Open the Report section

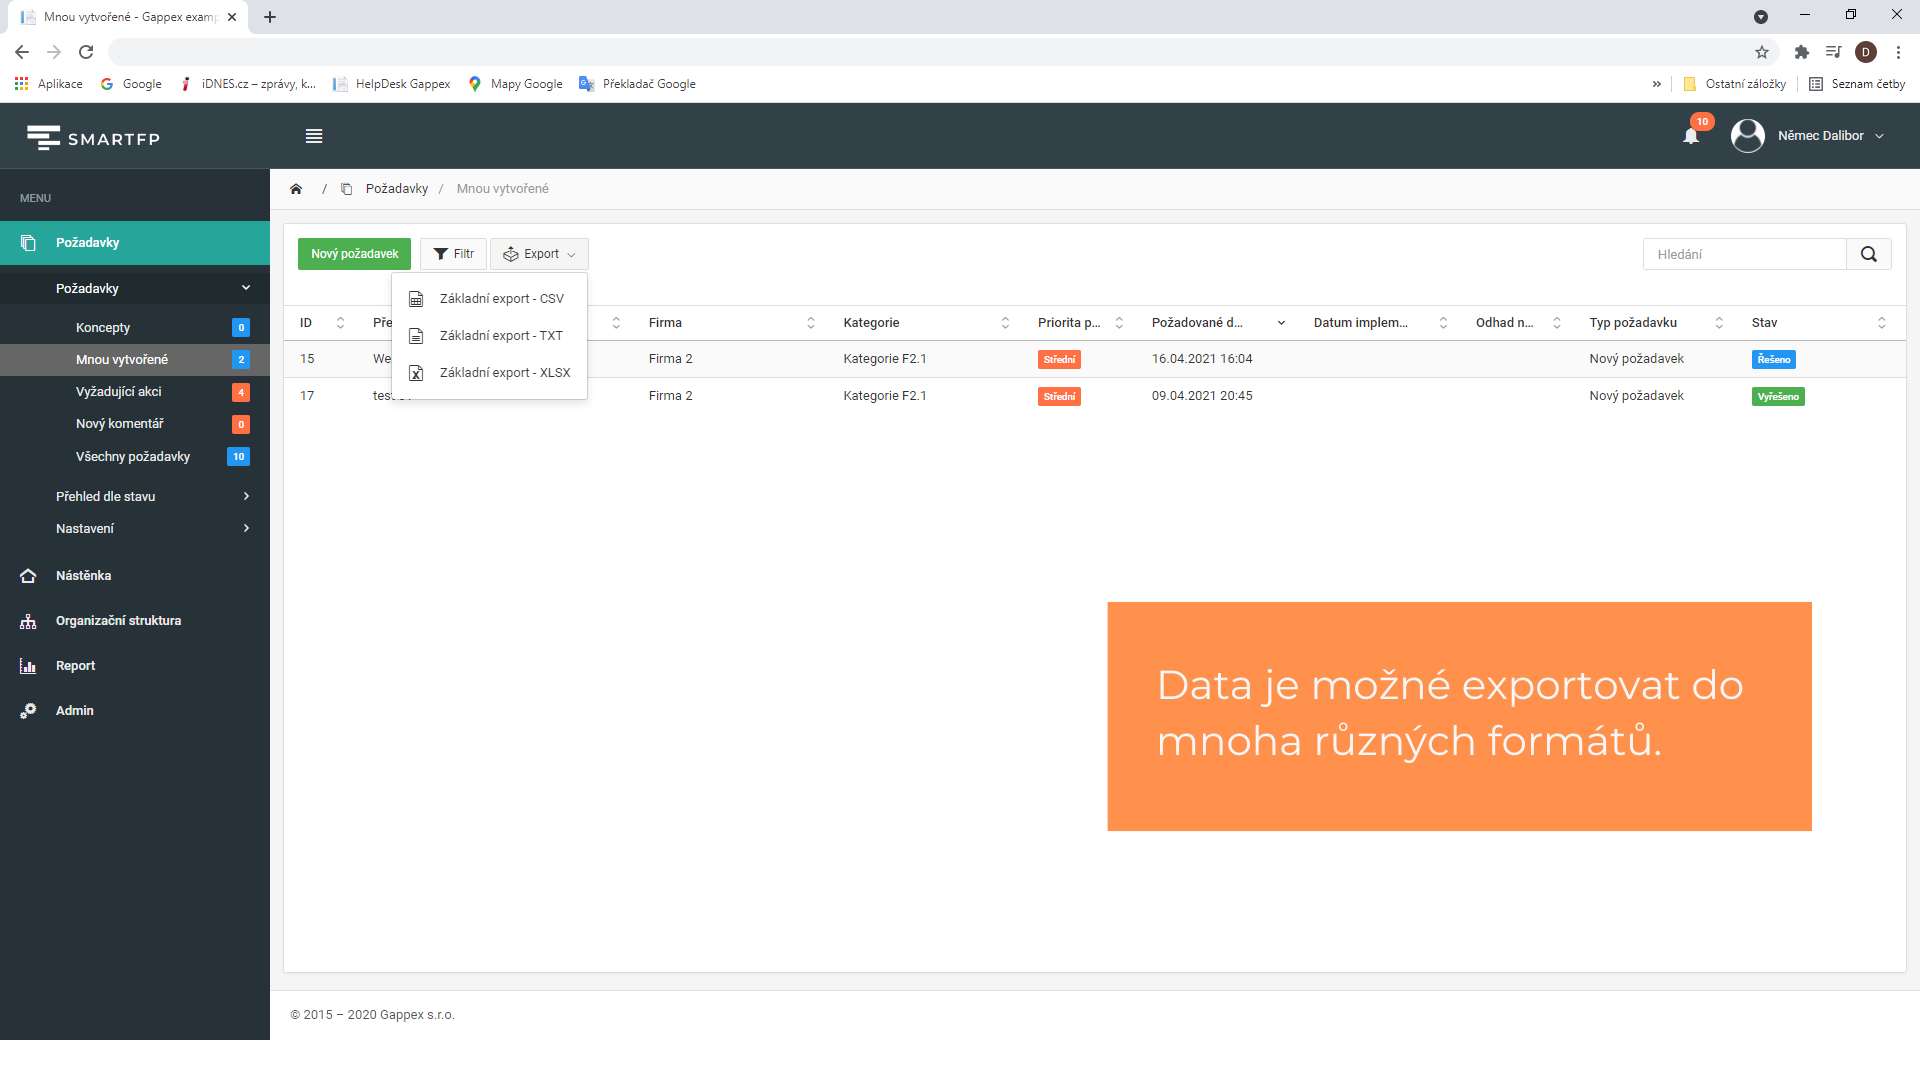coord(75,666)
